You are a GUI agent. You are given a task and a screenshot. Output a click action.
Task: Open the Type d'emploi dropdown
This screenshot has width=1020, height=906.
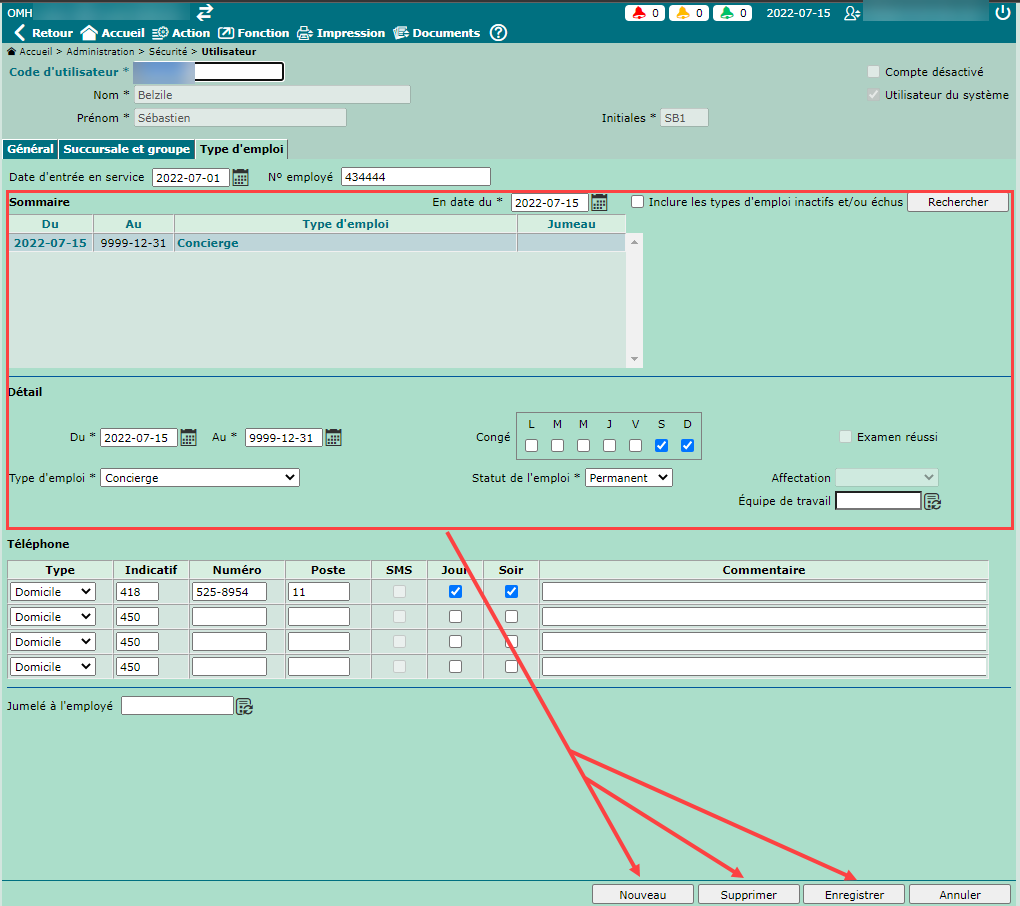pos(200,478)
